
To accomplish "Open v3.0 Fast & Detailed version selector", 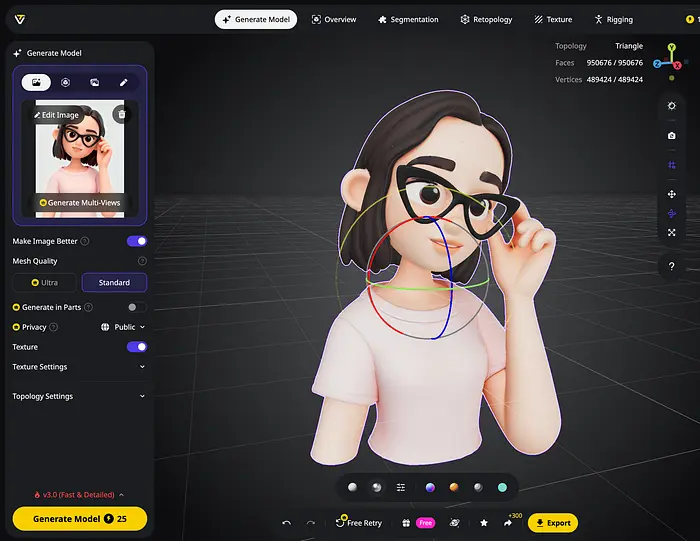I will [79, 495].
